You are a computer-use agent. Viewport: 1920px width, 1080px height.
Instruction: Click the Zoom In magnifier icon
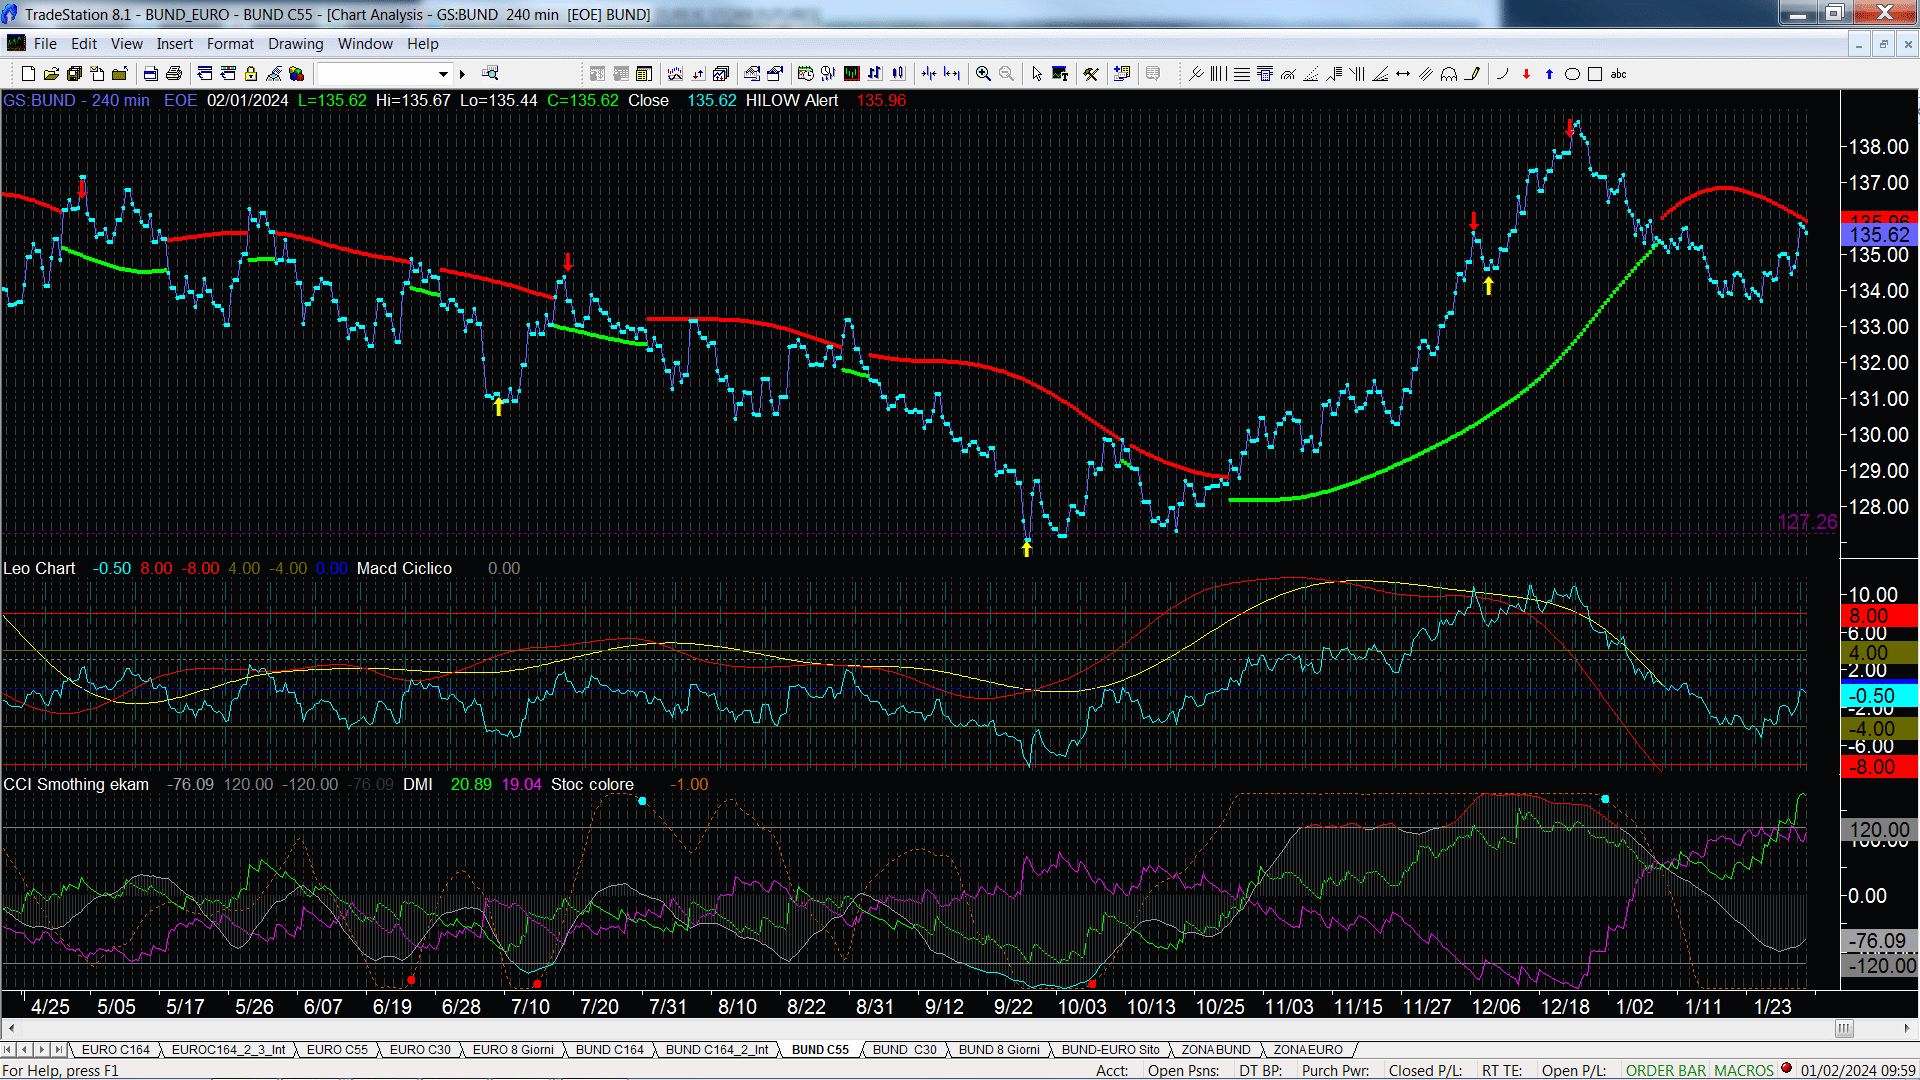[x=983, y=74]
